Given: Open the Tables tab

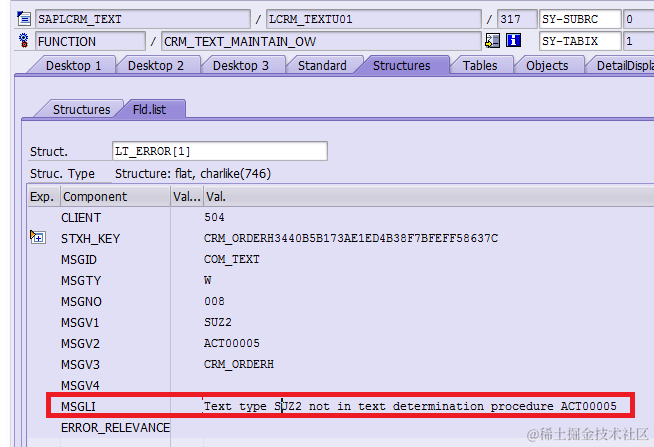Looking at the screenshot, I should 480,65.
